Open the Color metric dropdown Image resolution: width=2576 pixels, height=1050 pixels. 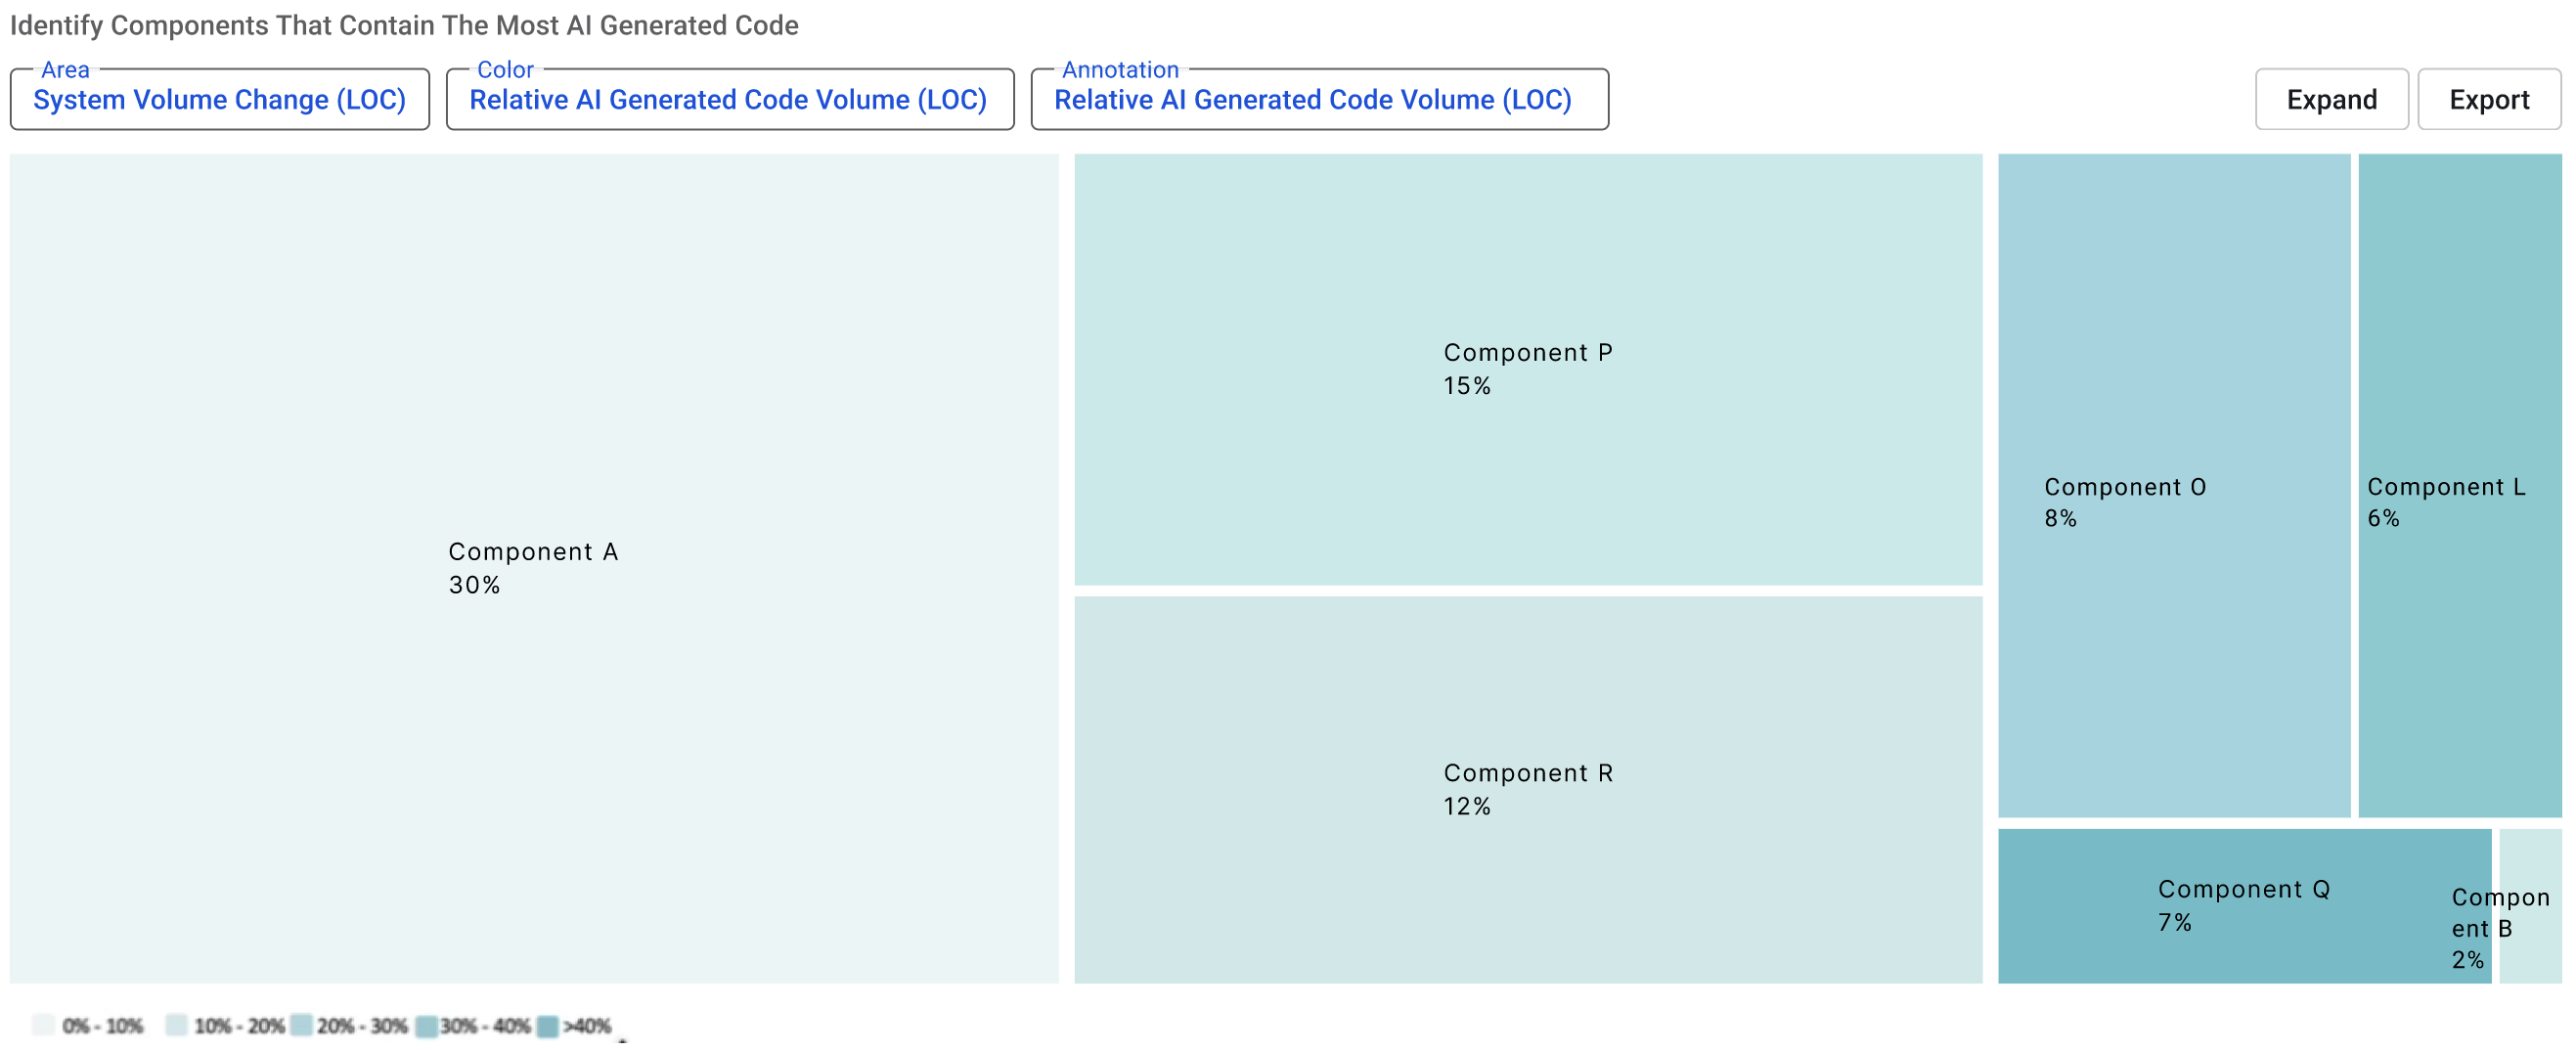click(729, 100)
